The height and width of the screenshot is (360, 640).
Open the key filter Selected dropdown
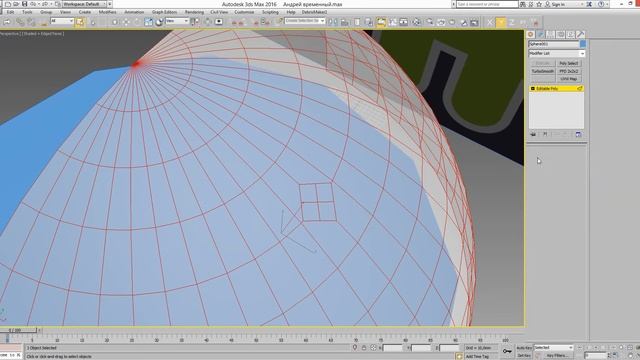click(553, 347)
